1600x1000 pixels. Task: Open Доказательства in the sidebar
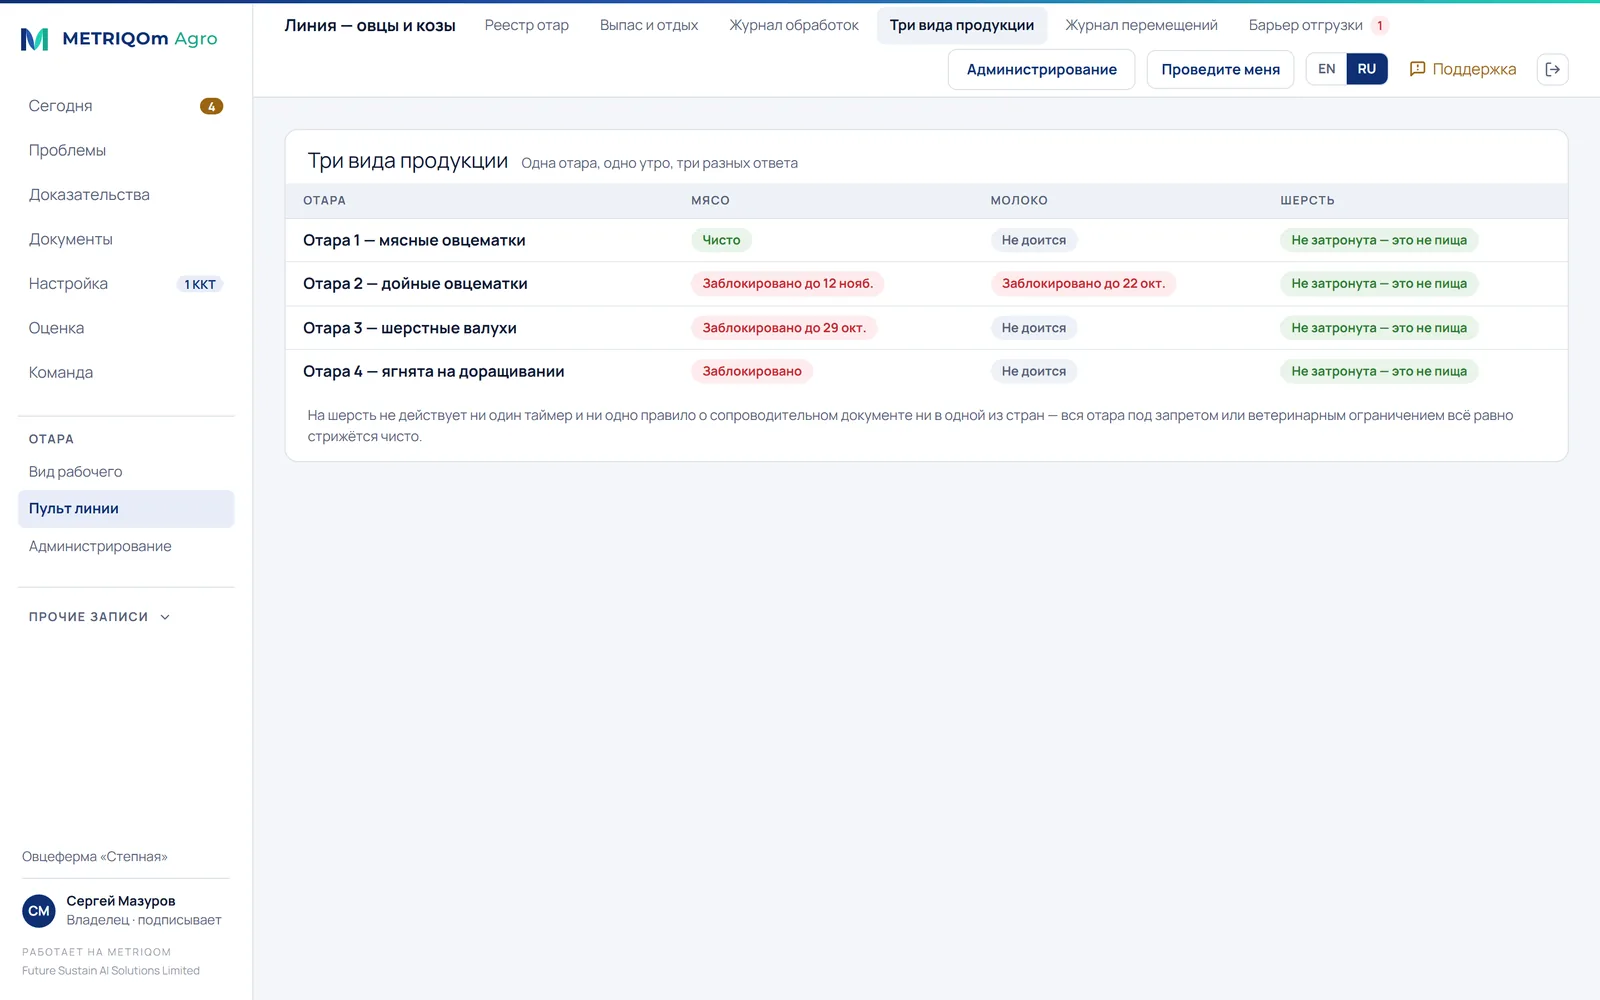[126, 195]
